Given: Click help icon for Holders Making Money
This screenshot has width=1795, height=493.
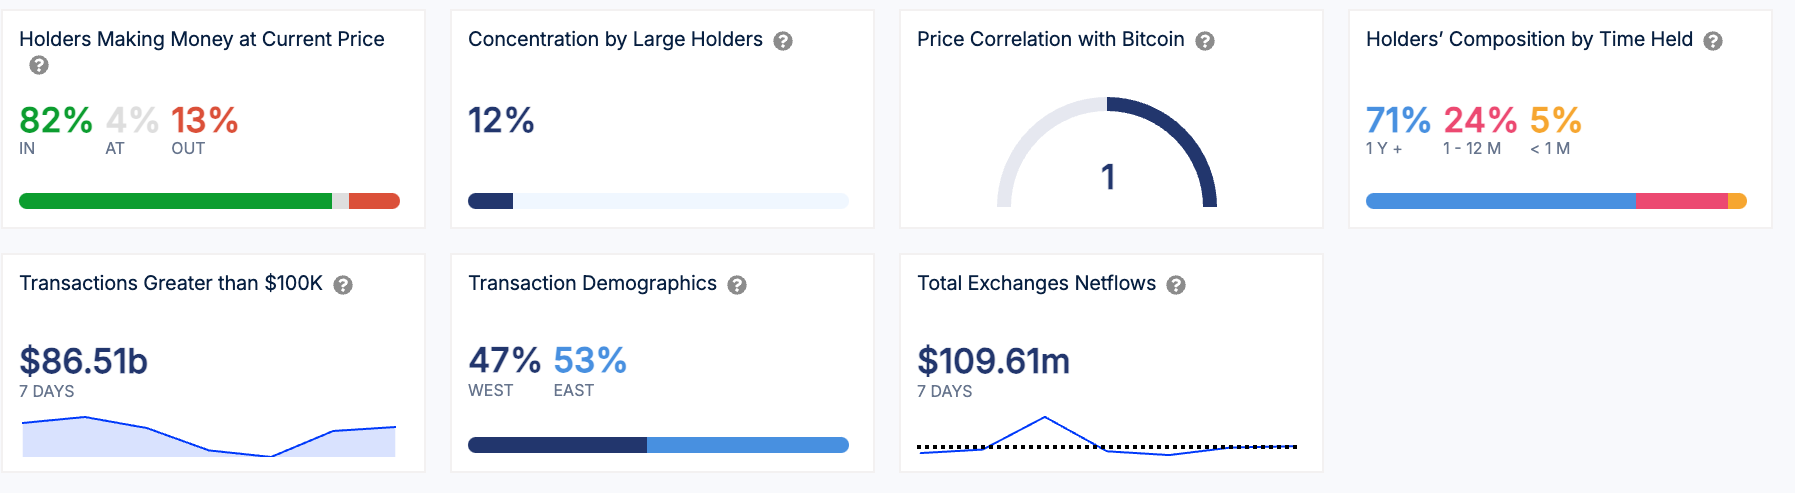Looking at the screenshot, I should (x=39, y=65).
